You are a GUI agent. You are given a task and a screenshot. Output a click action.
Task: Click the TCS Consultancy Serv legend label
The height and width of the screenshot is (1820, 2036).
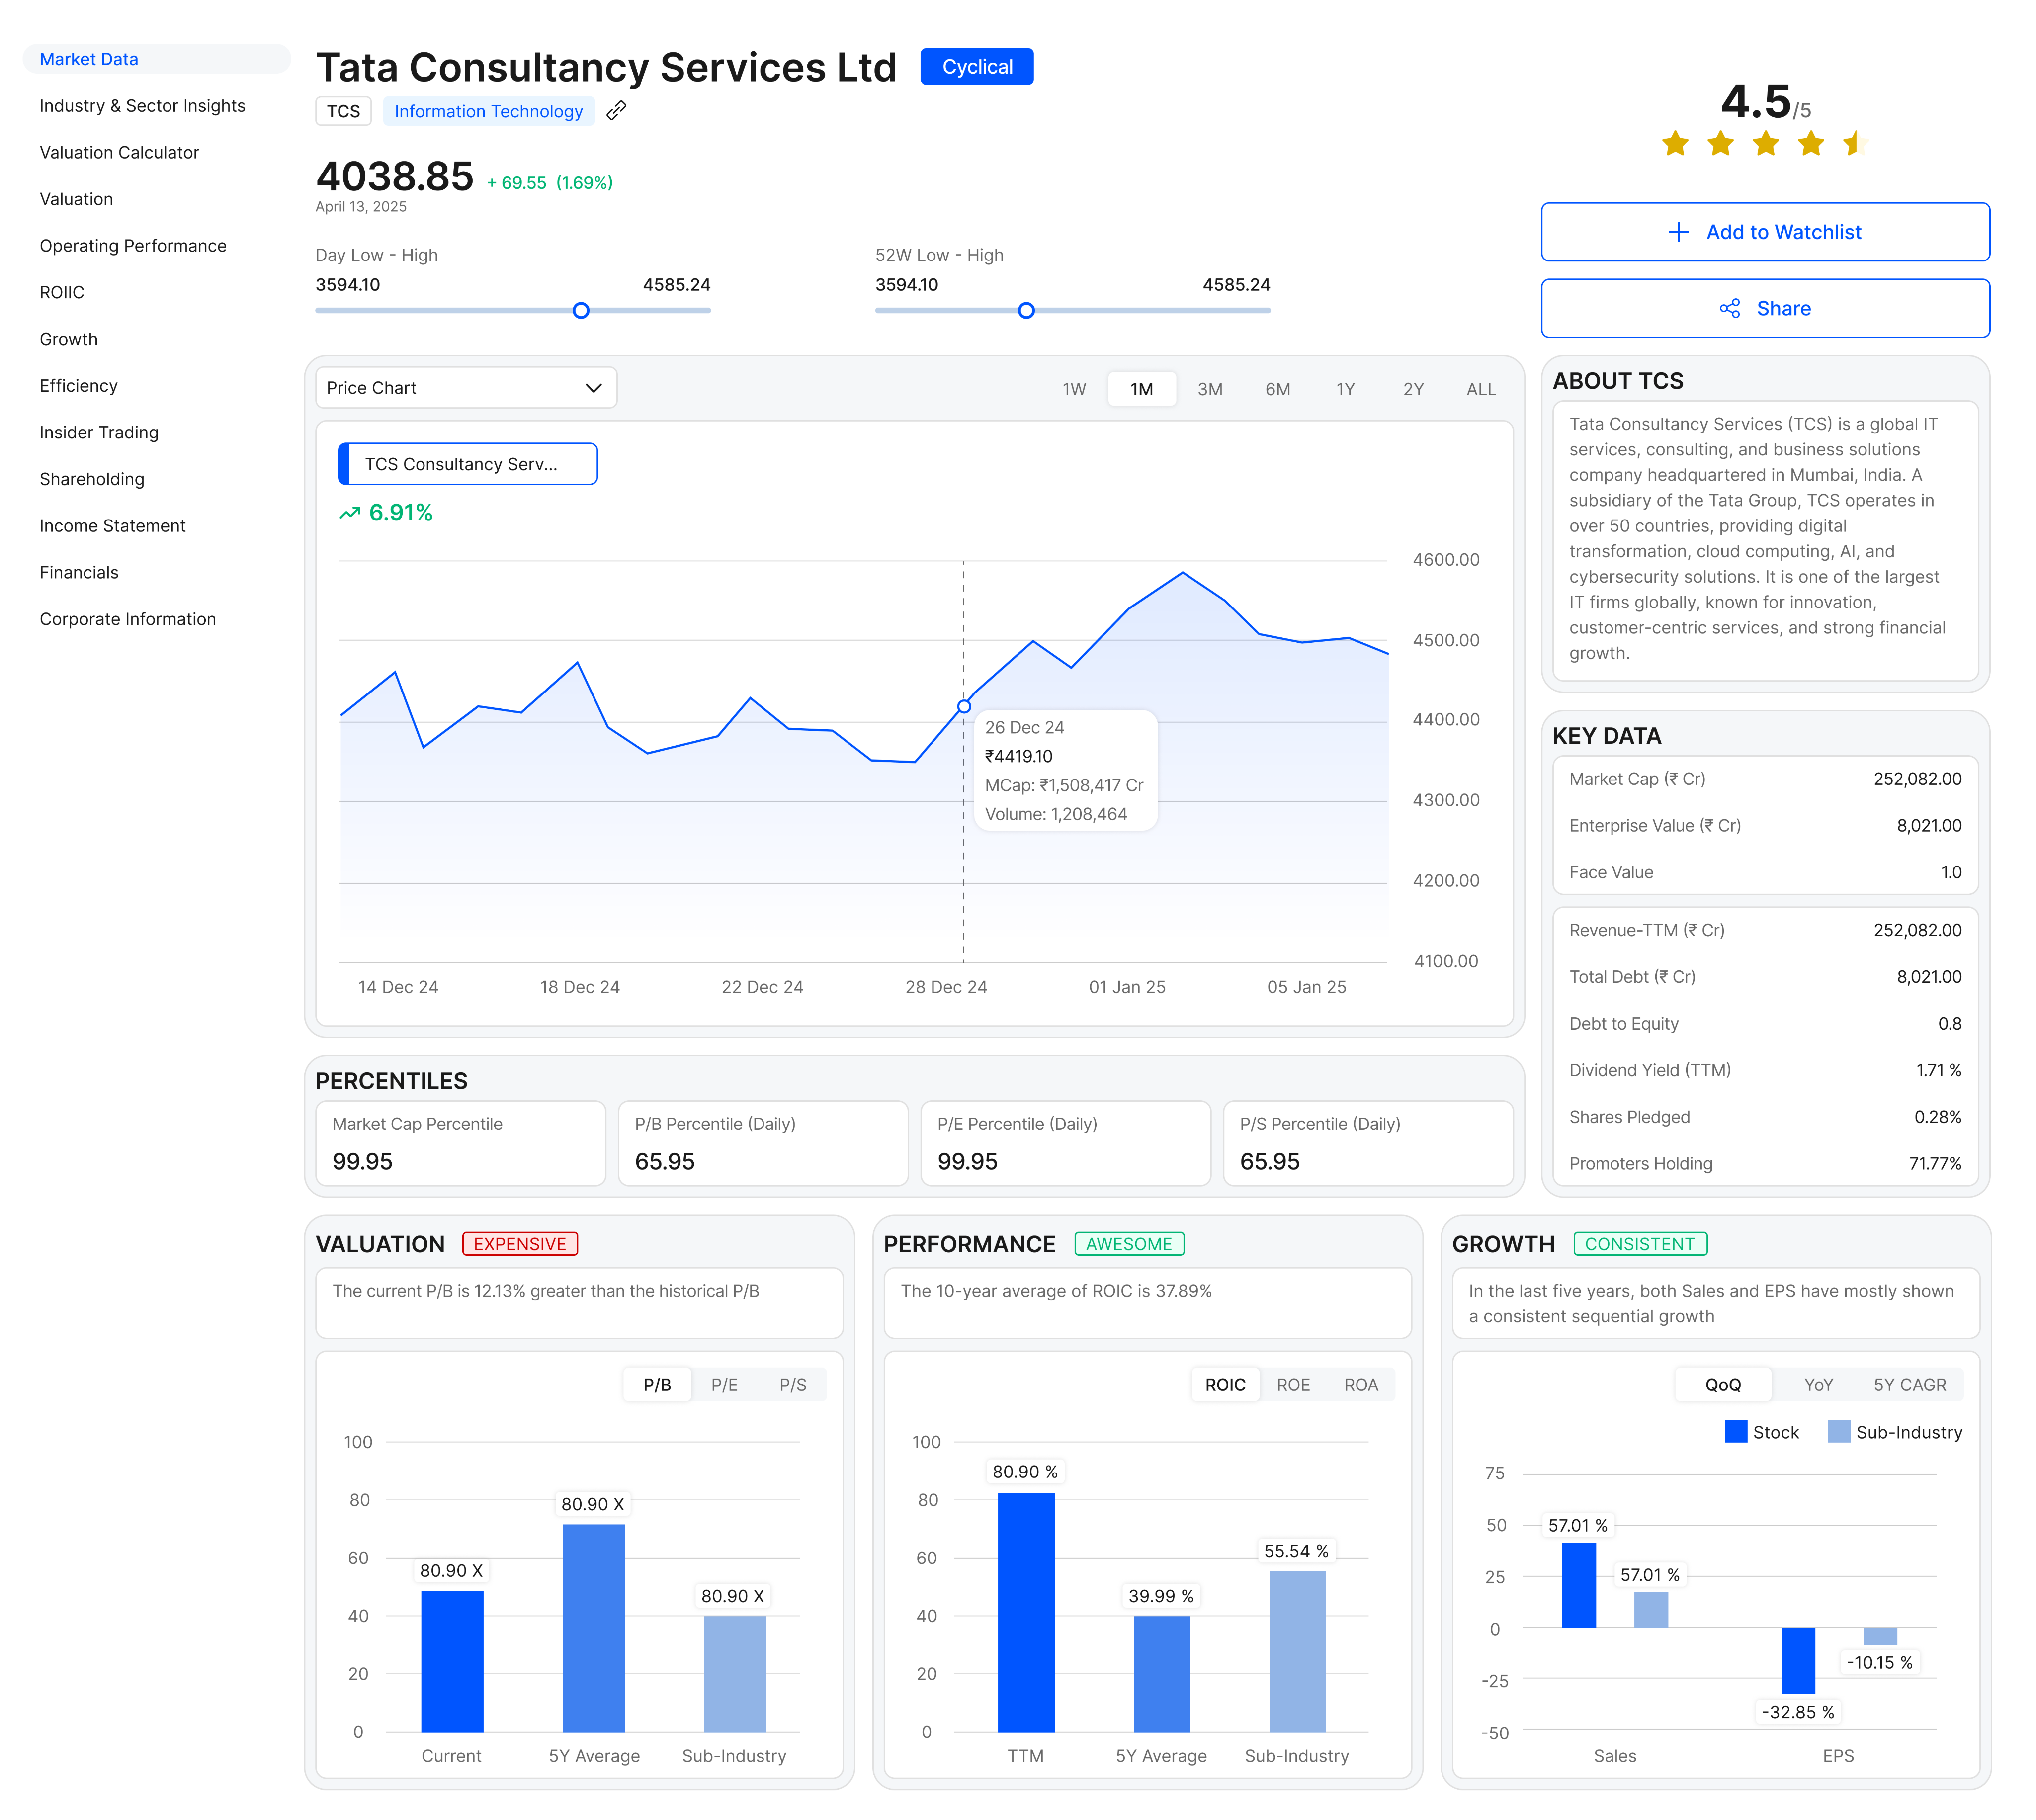tap(467, 464)
